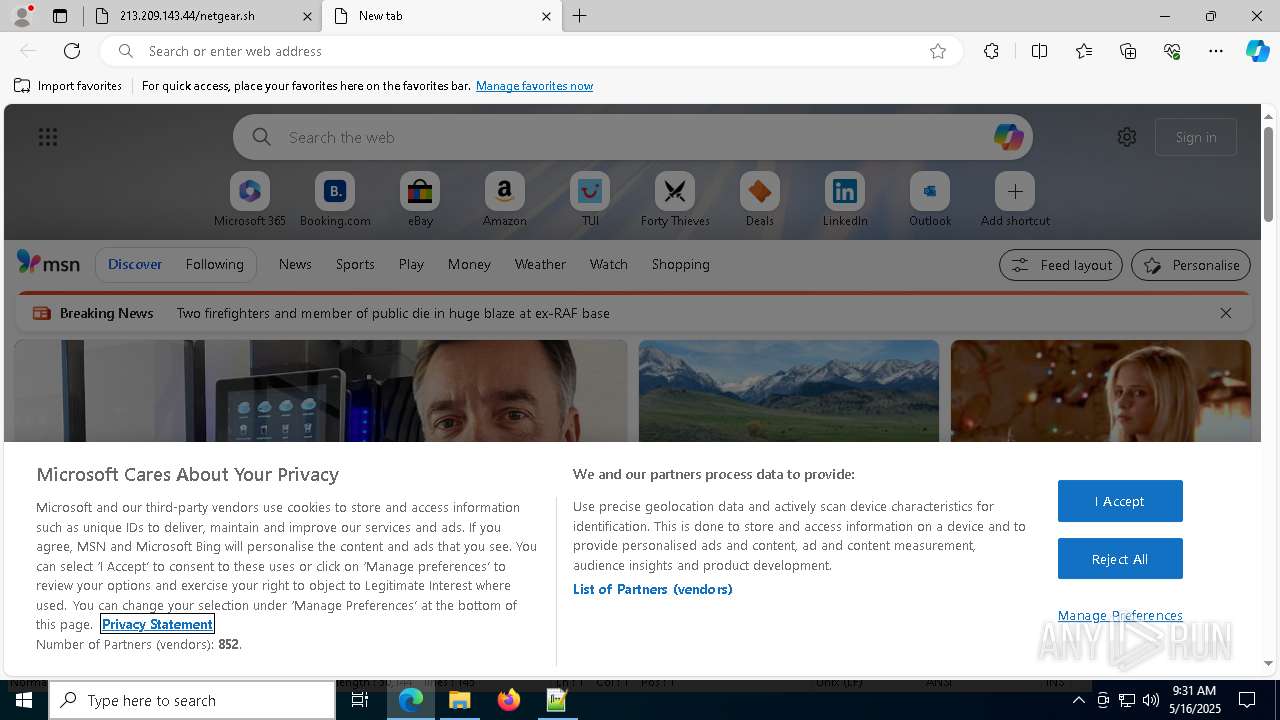
Task: Click the Sign in button
Action: pyautogui.click(x=1196, y=137)
